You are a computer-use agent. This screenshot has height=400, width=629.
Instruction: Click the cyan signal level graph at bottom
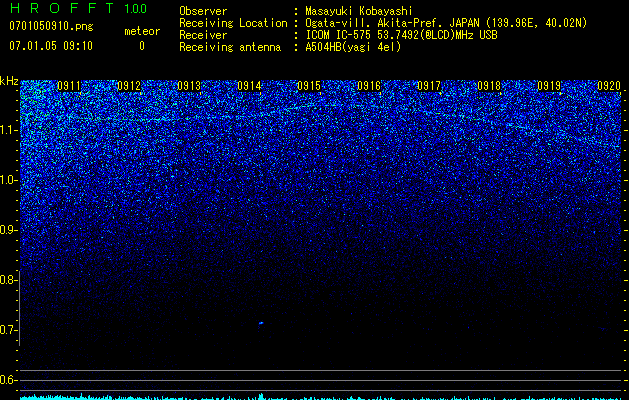click(320, 397)
